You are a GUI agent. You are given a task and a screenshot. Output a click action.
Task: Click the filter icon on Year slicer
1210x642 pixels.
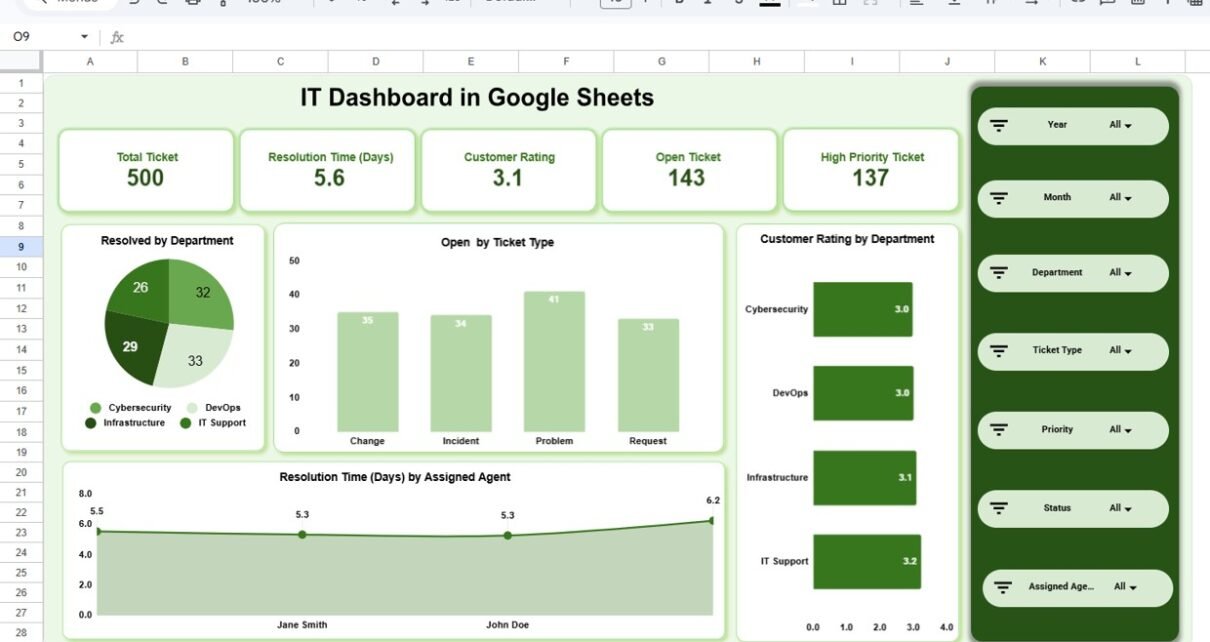click(x=998, y=126)
